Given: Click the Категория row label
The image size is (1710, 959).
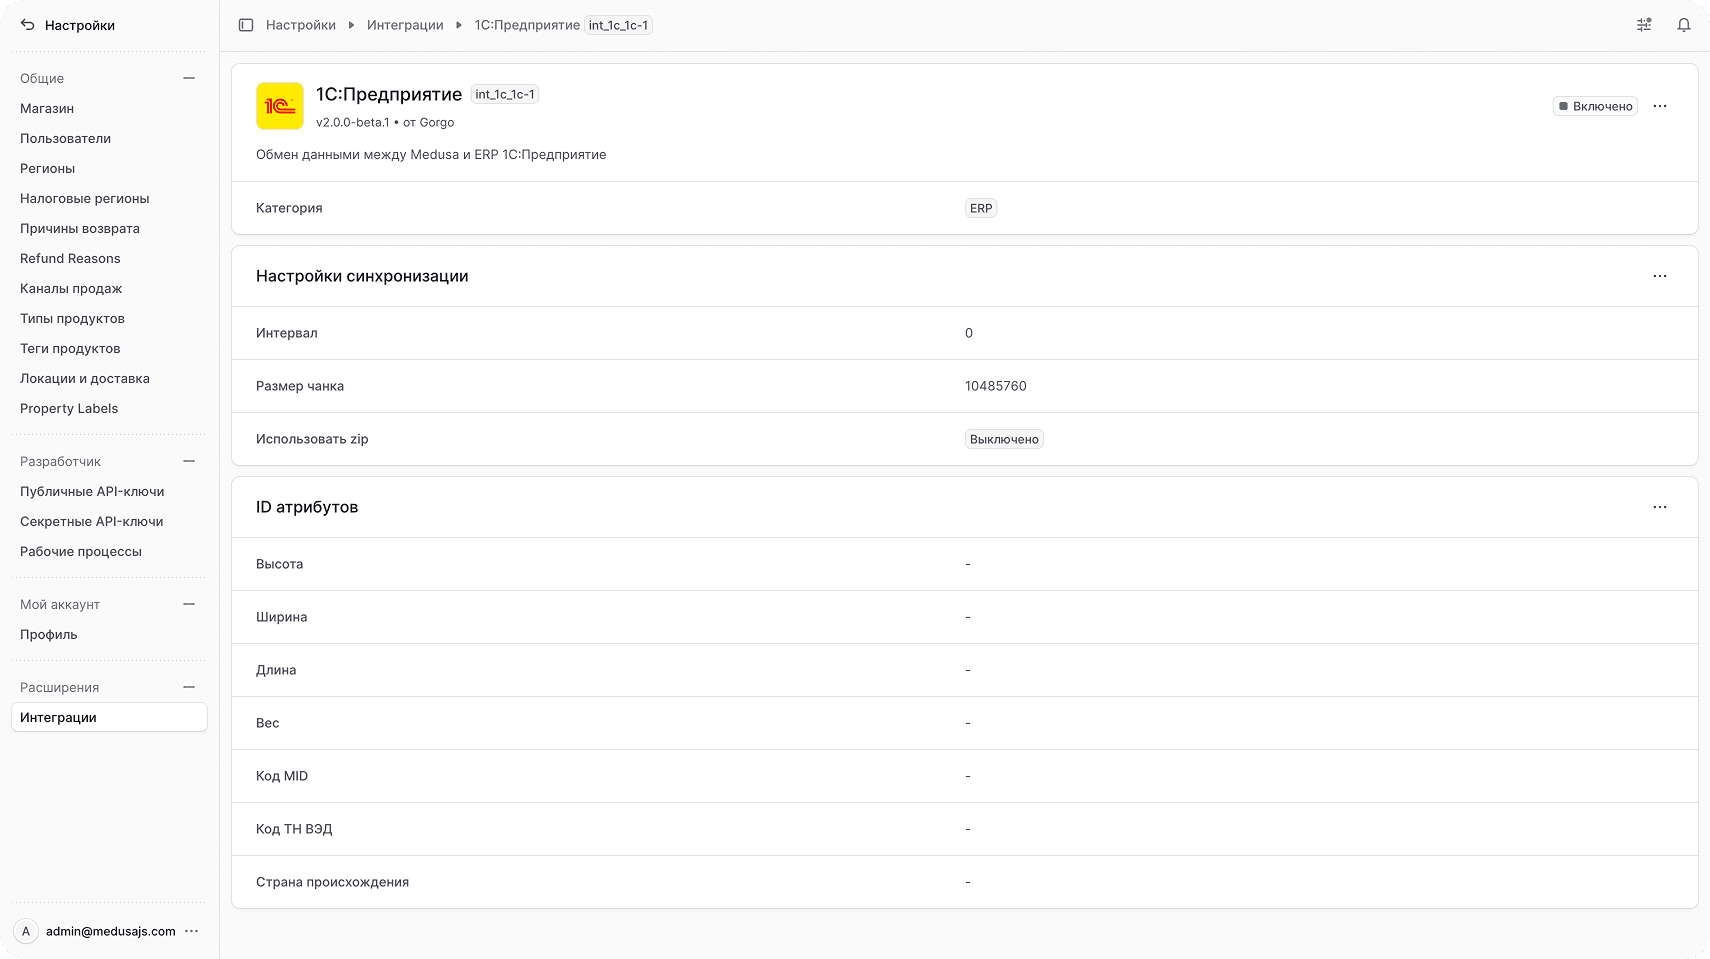Looking at the screenshot, I should click(x=289, y=208).
